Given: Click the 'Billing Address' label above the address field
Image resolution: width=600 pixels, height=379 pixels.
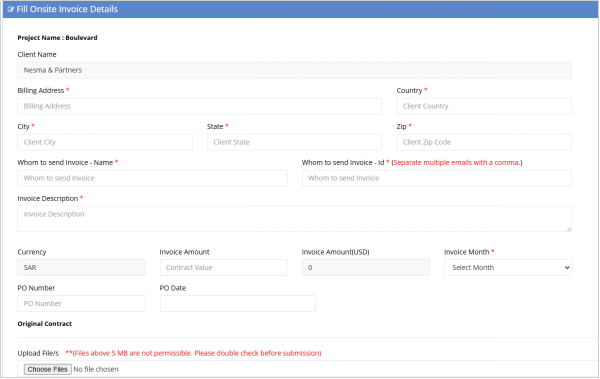Looking at the screenshot, I should 41,91.
